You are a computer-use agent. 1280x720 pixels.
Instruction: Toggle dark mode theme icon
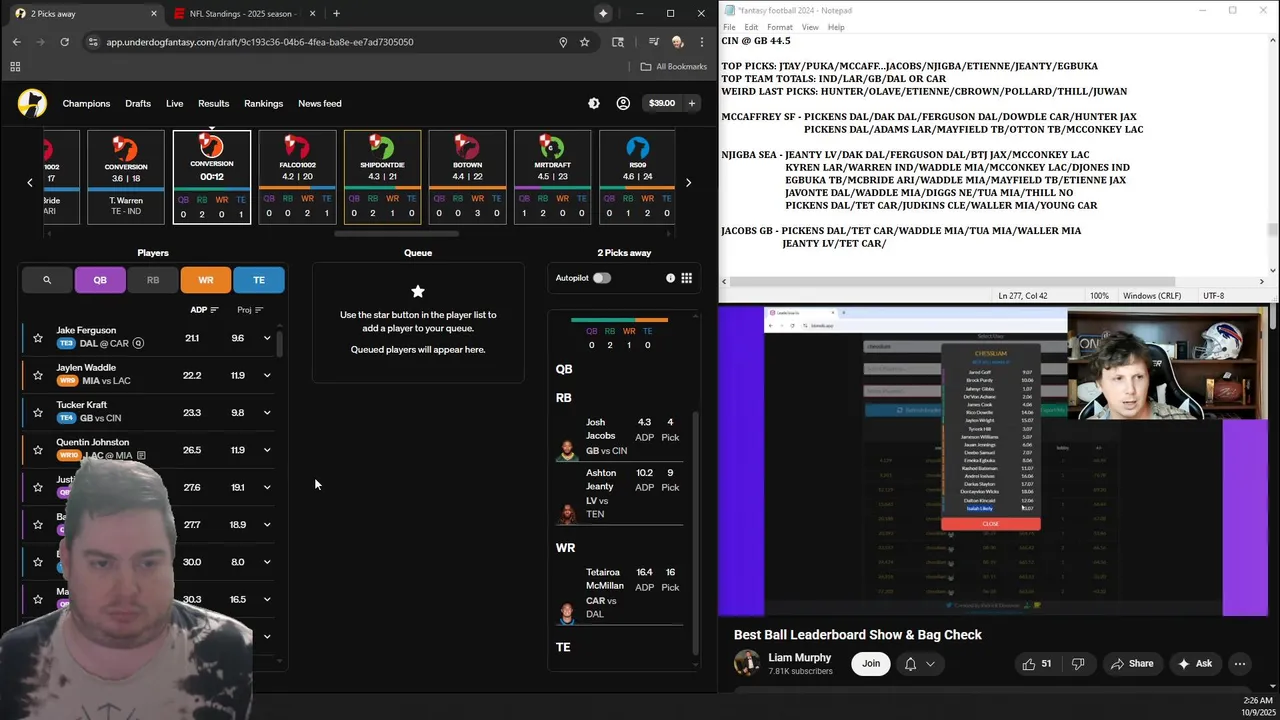(594, 103)
